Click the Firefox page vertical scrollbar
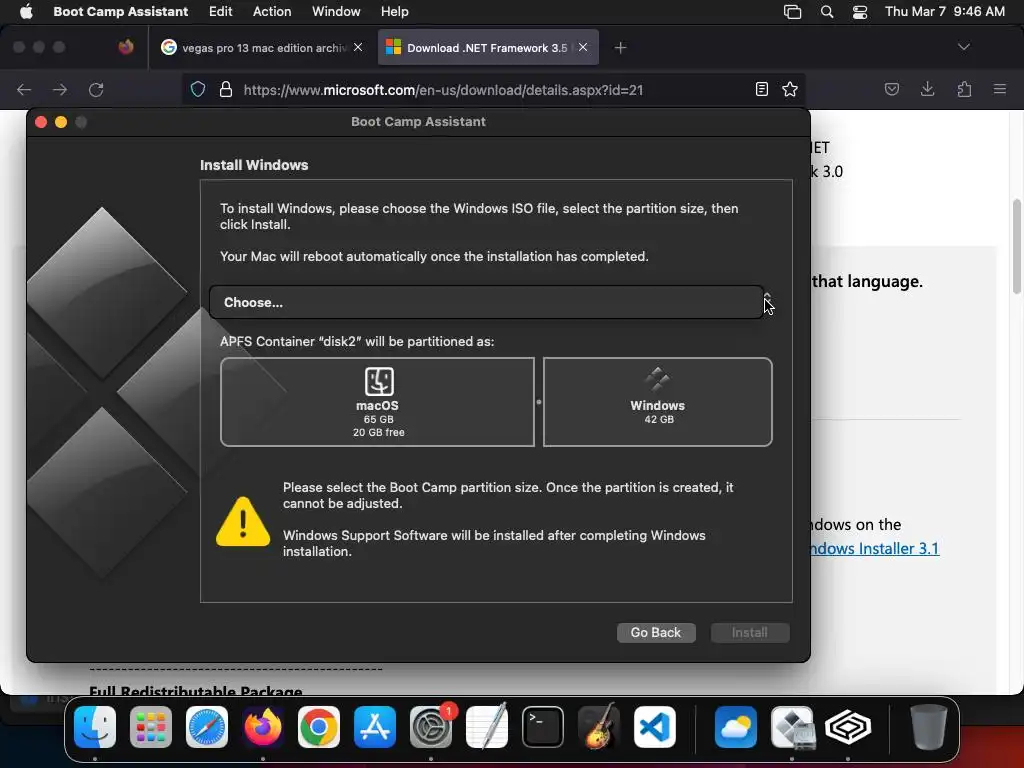Screen dimensions: 1024x768 (x=1017, y=247)
